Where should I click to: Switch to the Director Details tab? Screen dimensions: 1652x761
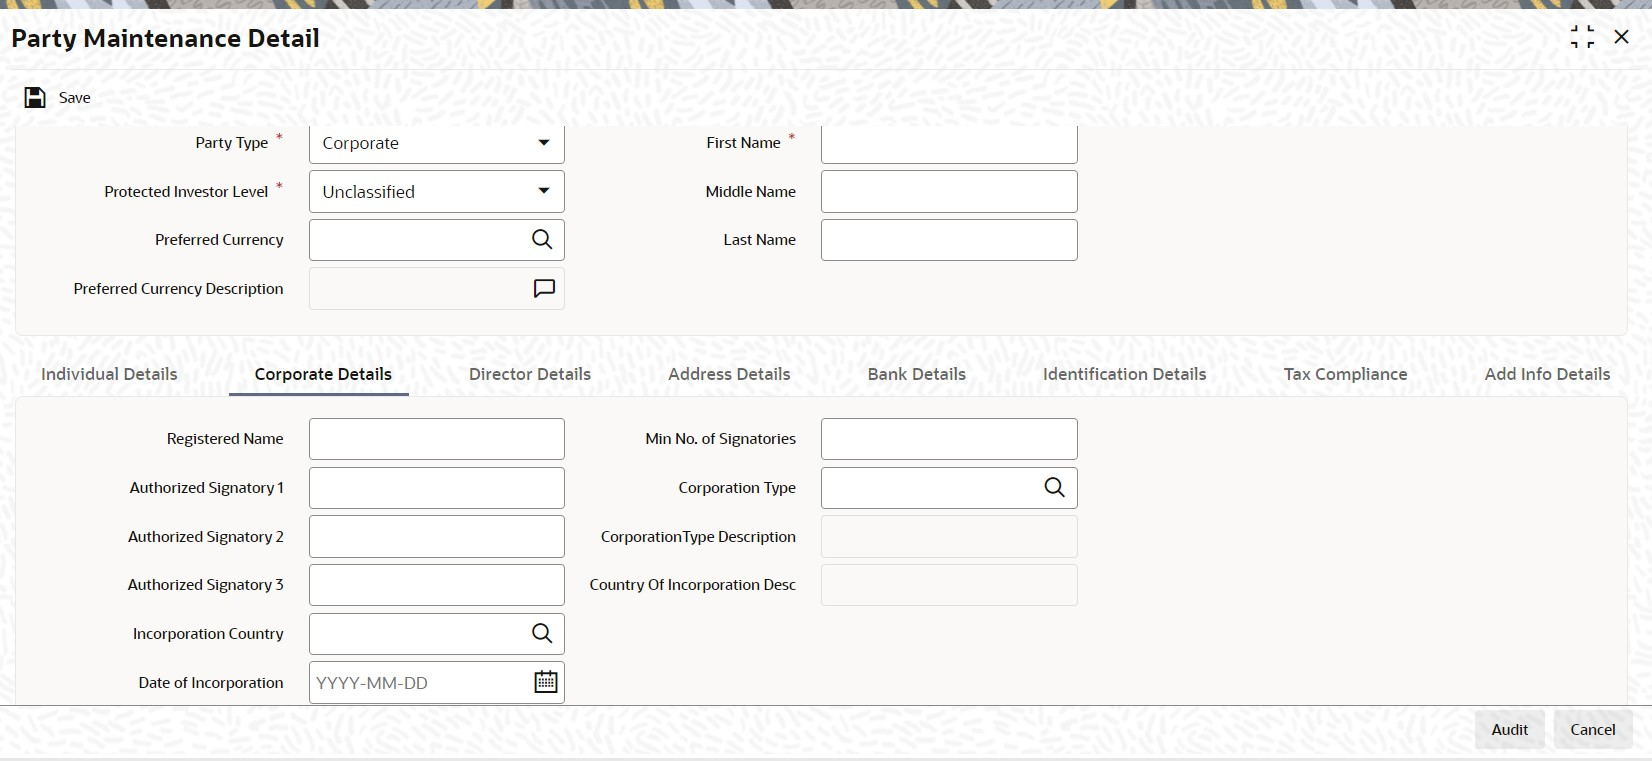pos(530,374)
